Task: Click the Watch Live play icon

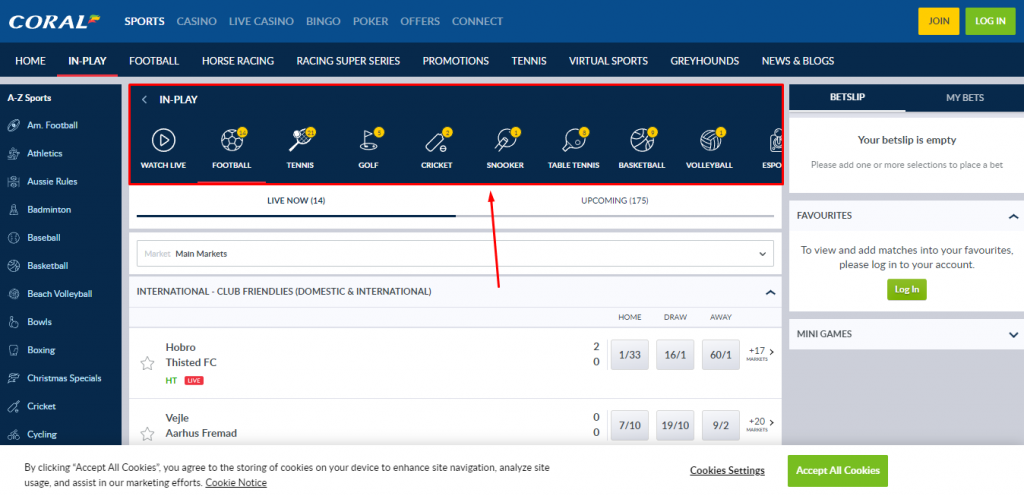Action: click(x=163, y=140)
